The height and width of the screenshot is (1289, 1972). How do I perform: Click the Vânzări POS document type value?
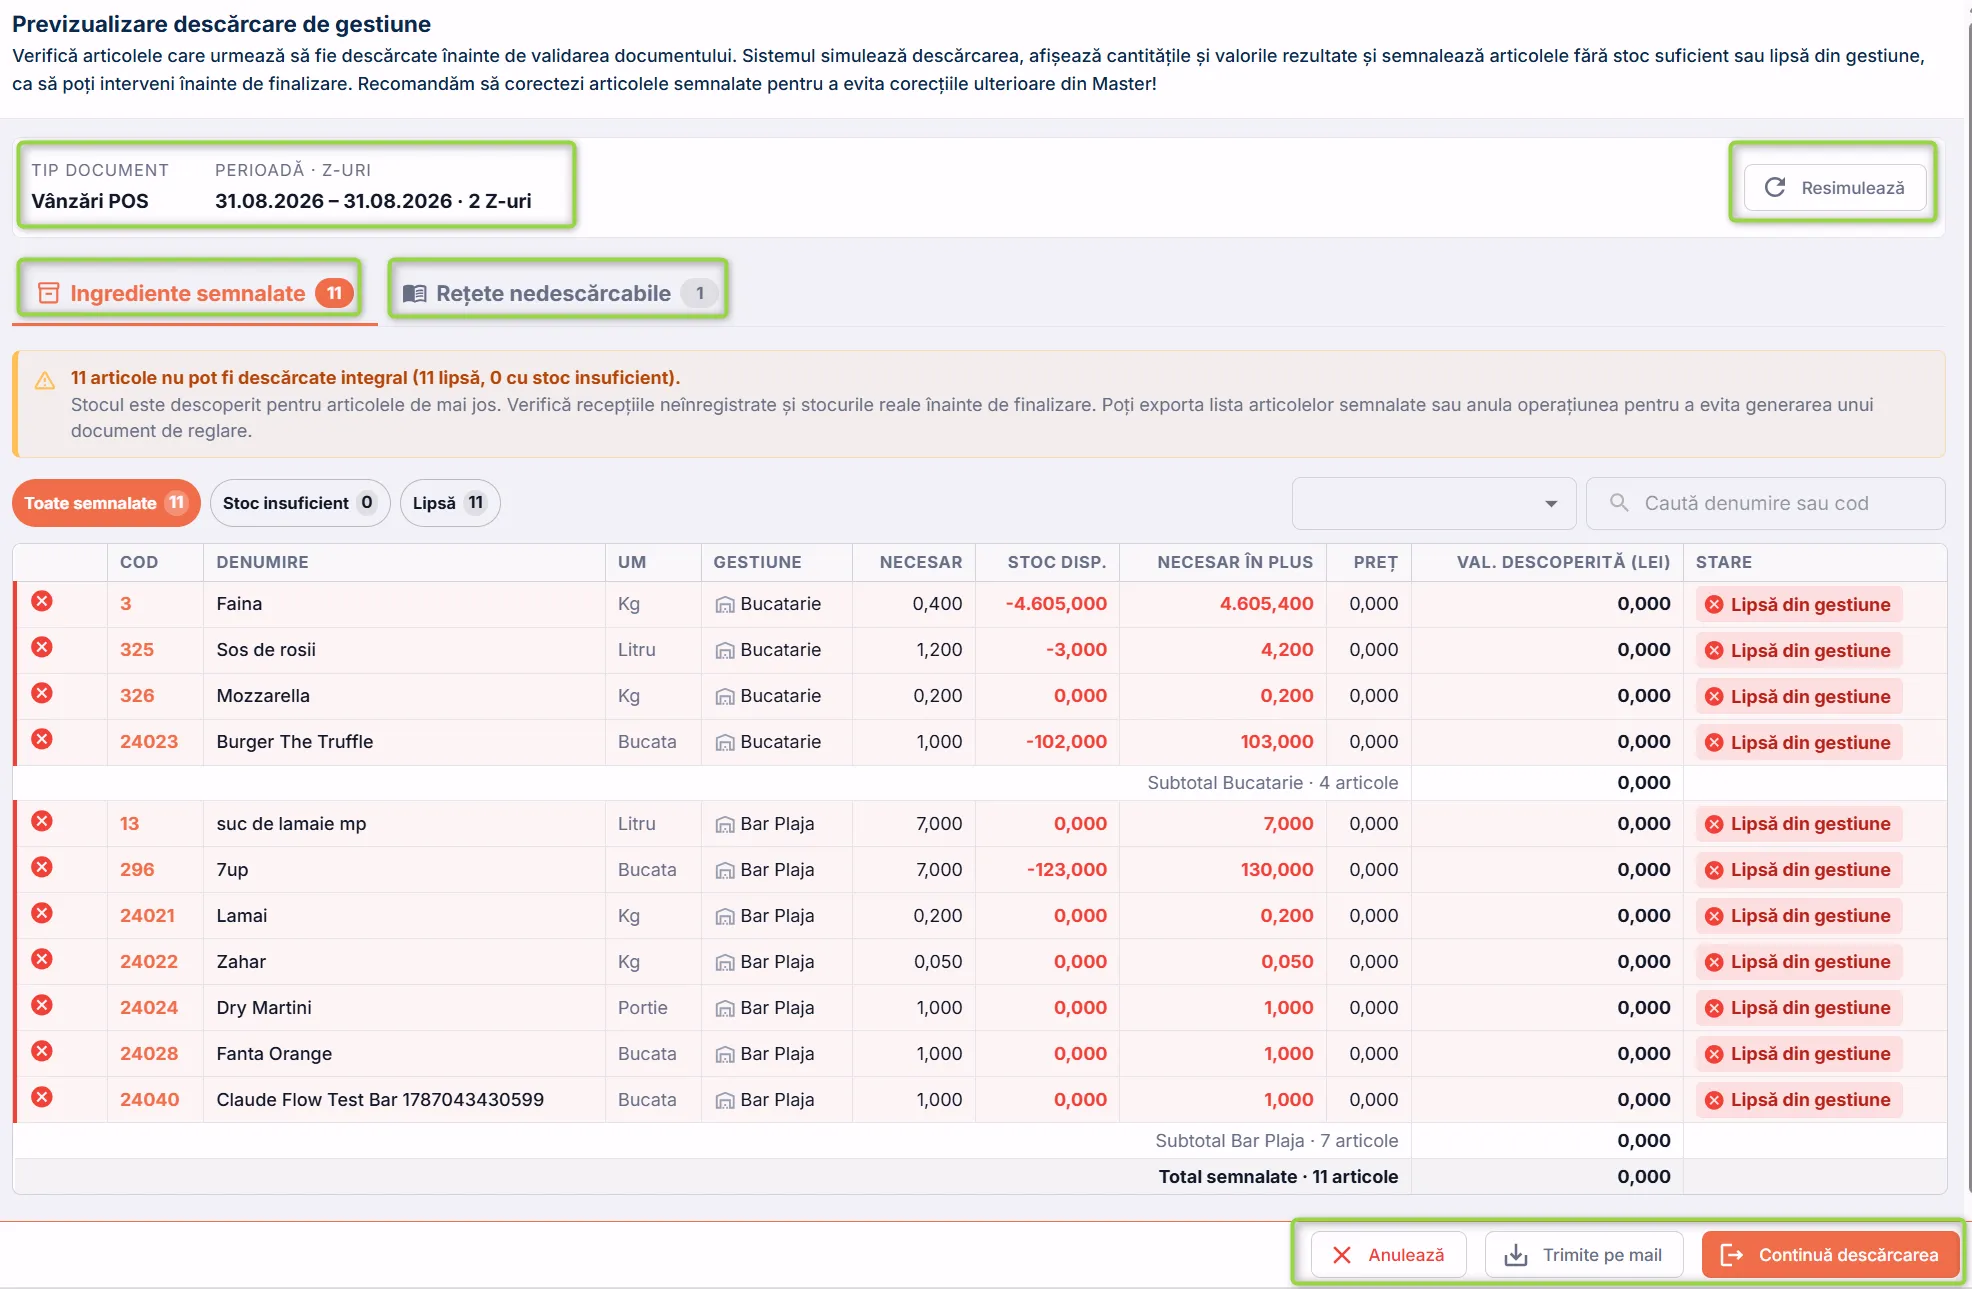click(x=90, y=201)
